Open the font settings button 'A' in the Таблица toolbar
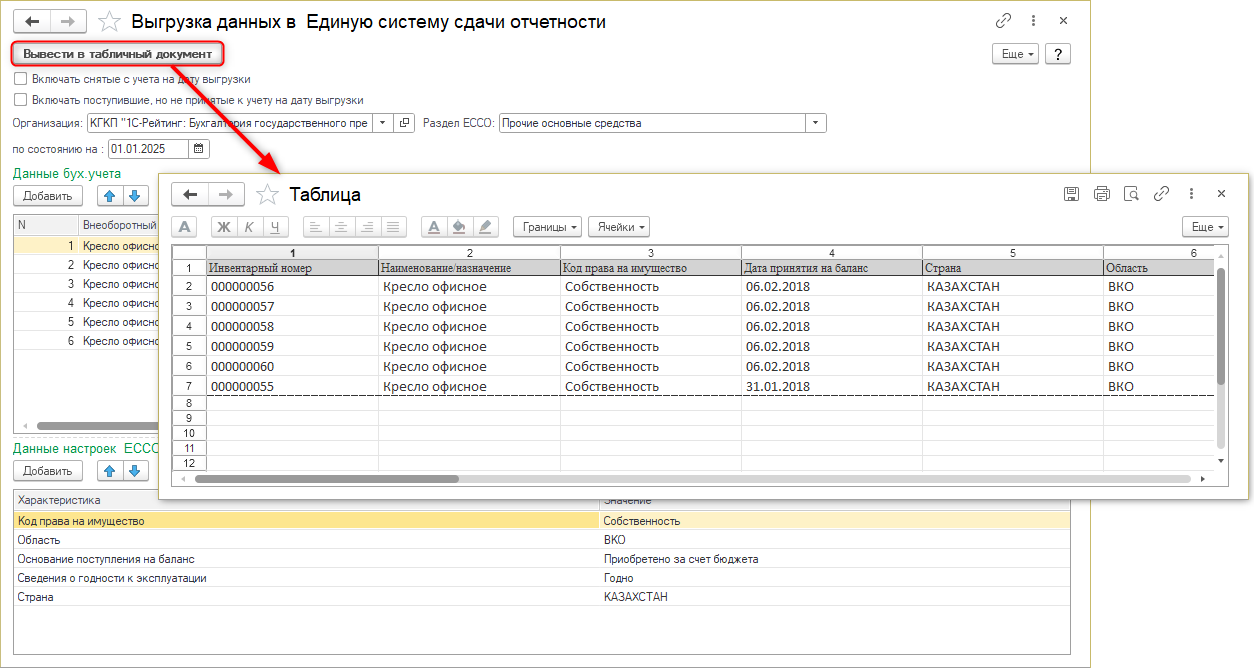1254x668 pixels. (185, 227)
